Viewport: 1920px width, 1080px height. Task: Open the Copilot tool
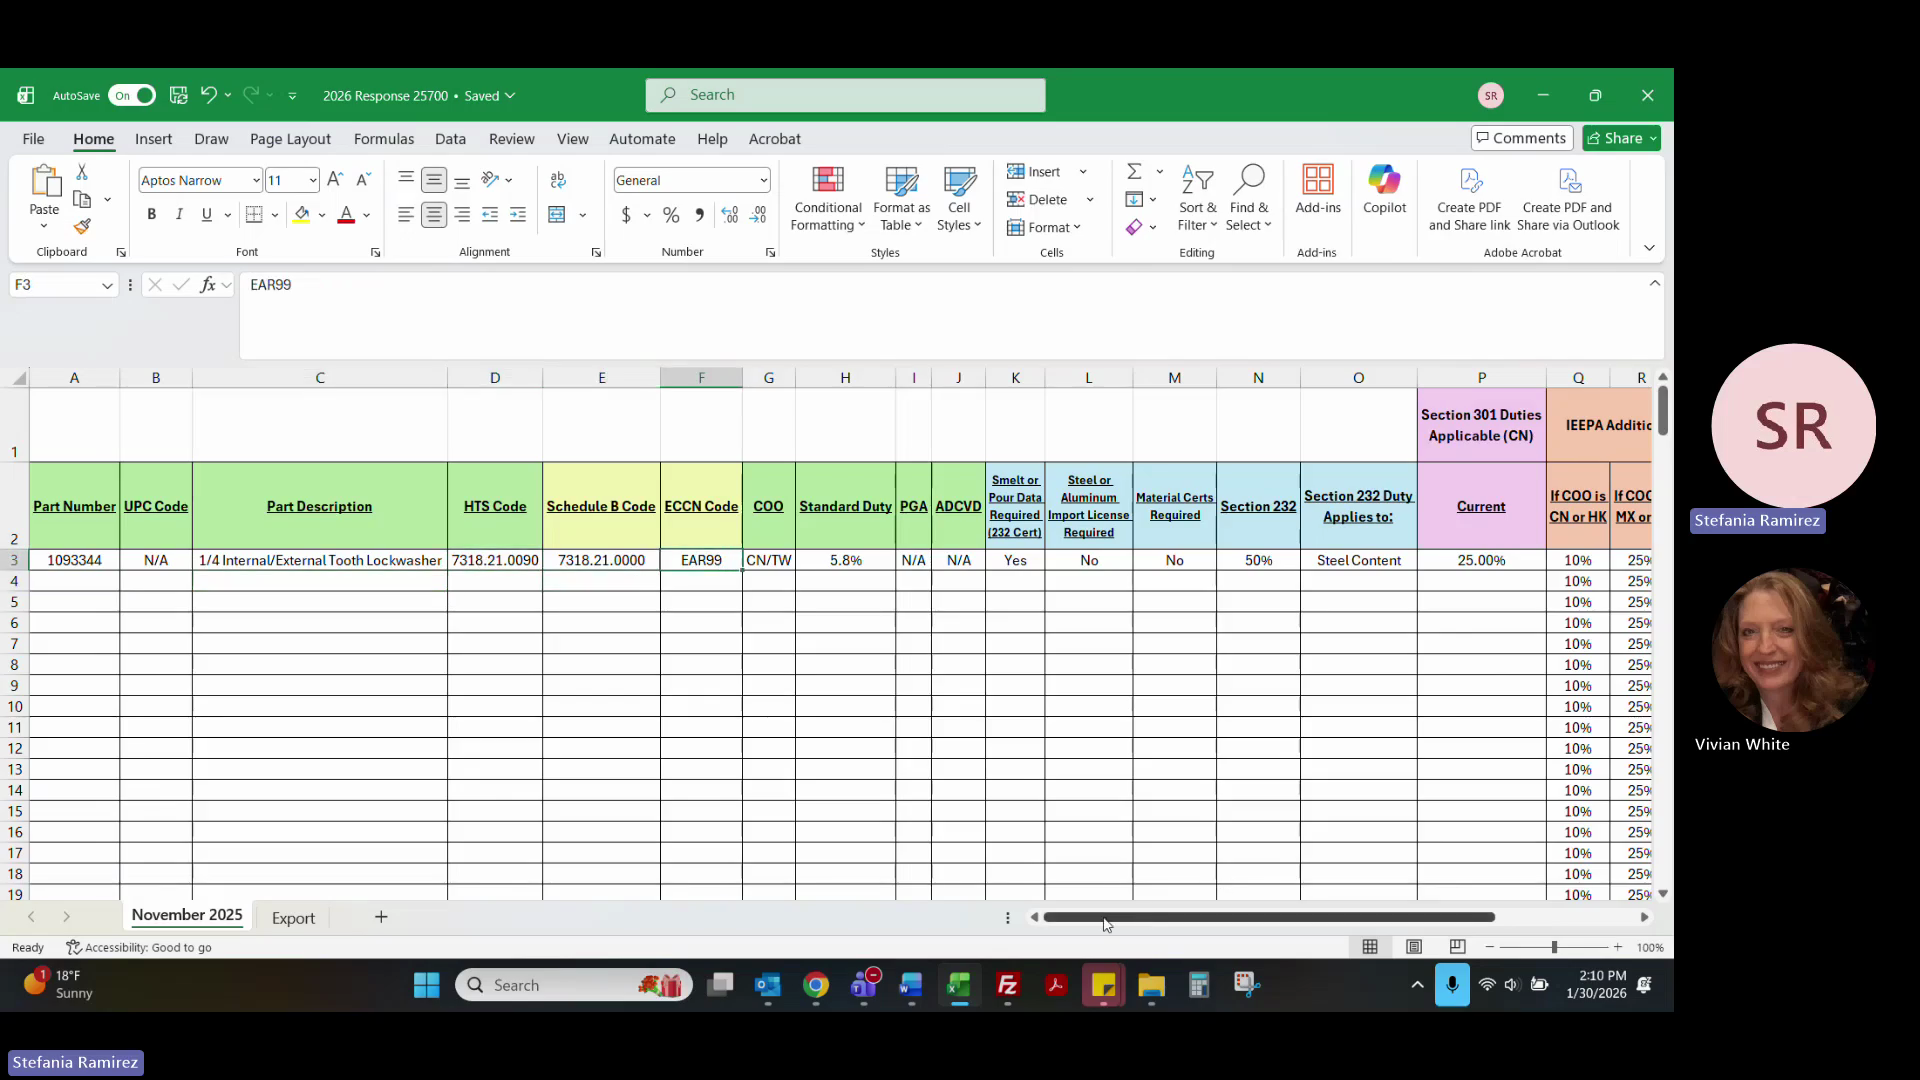coord(1384,189)
